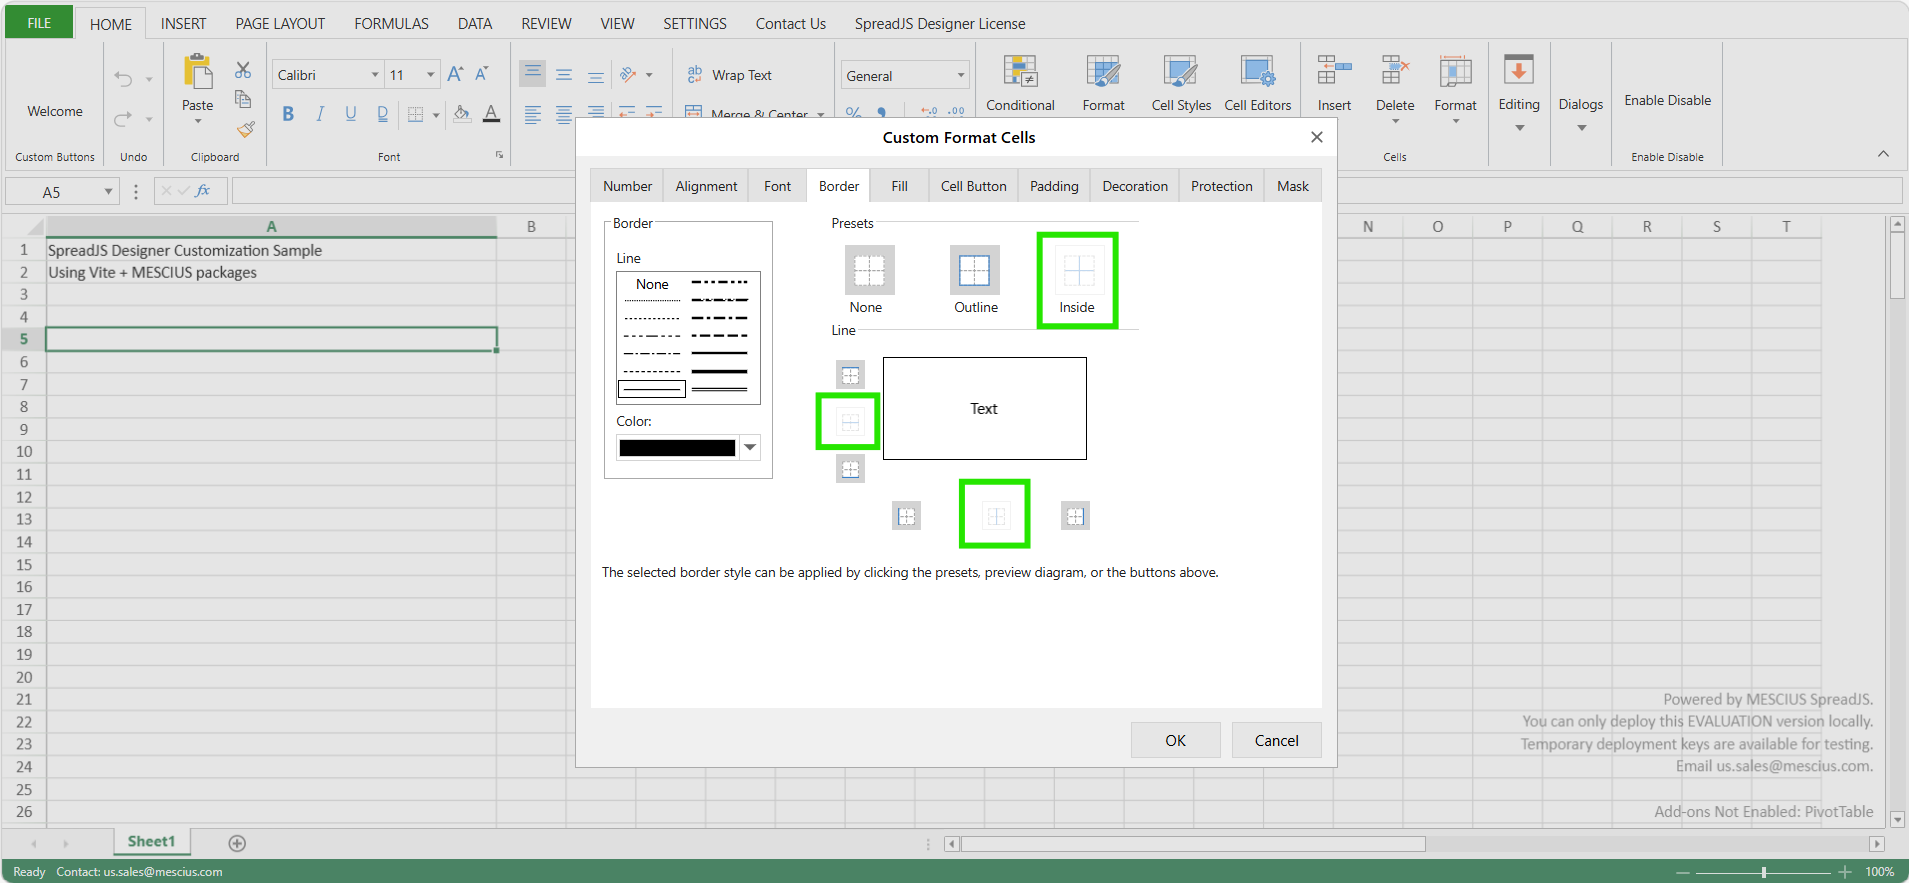The height and width of the screenshot is (883, 1909).
Task: Apply the Outline border preset
Action: 974,270
